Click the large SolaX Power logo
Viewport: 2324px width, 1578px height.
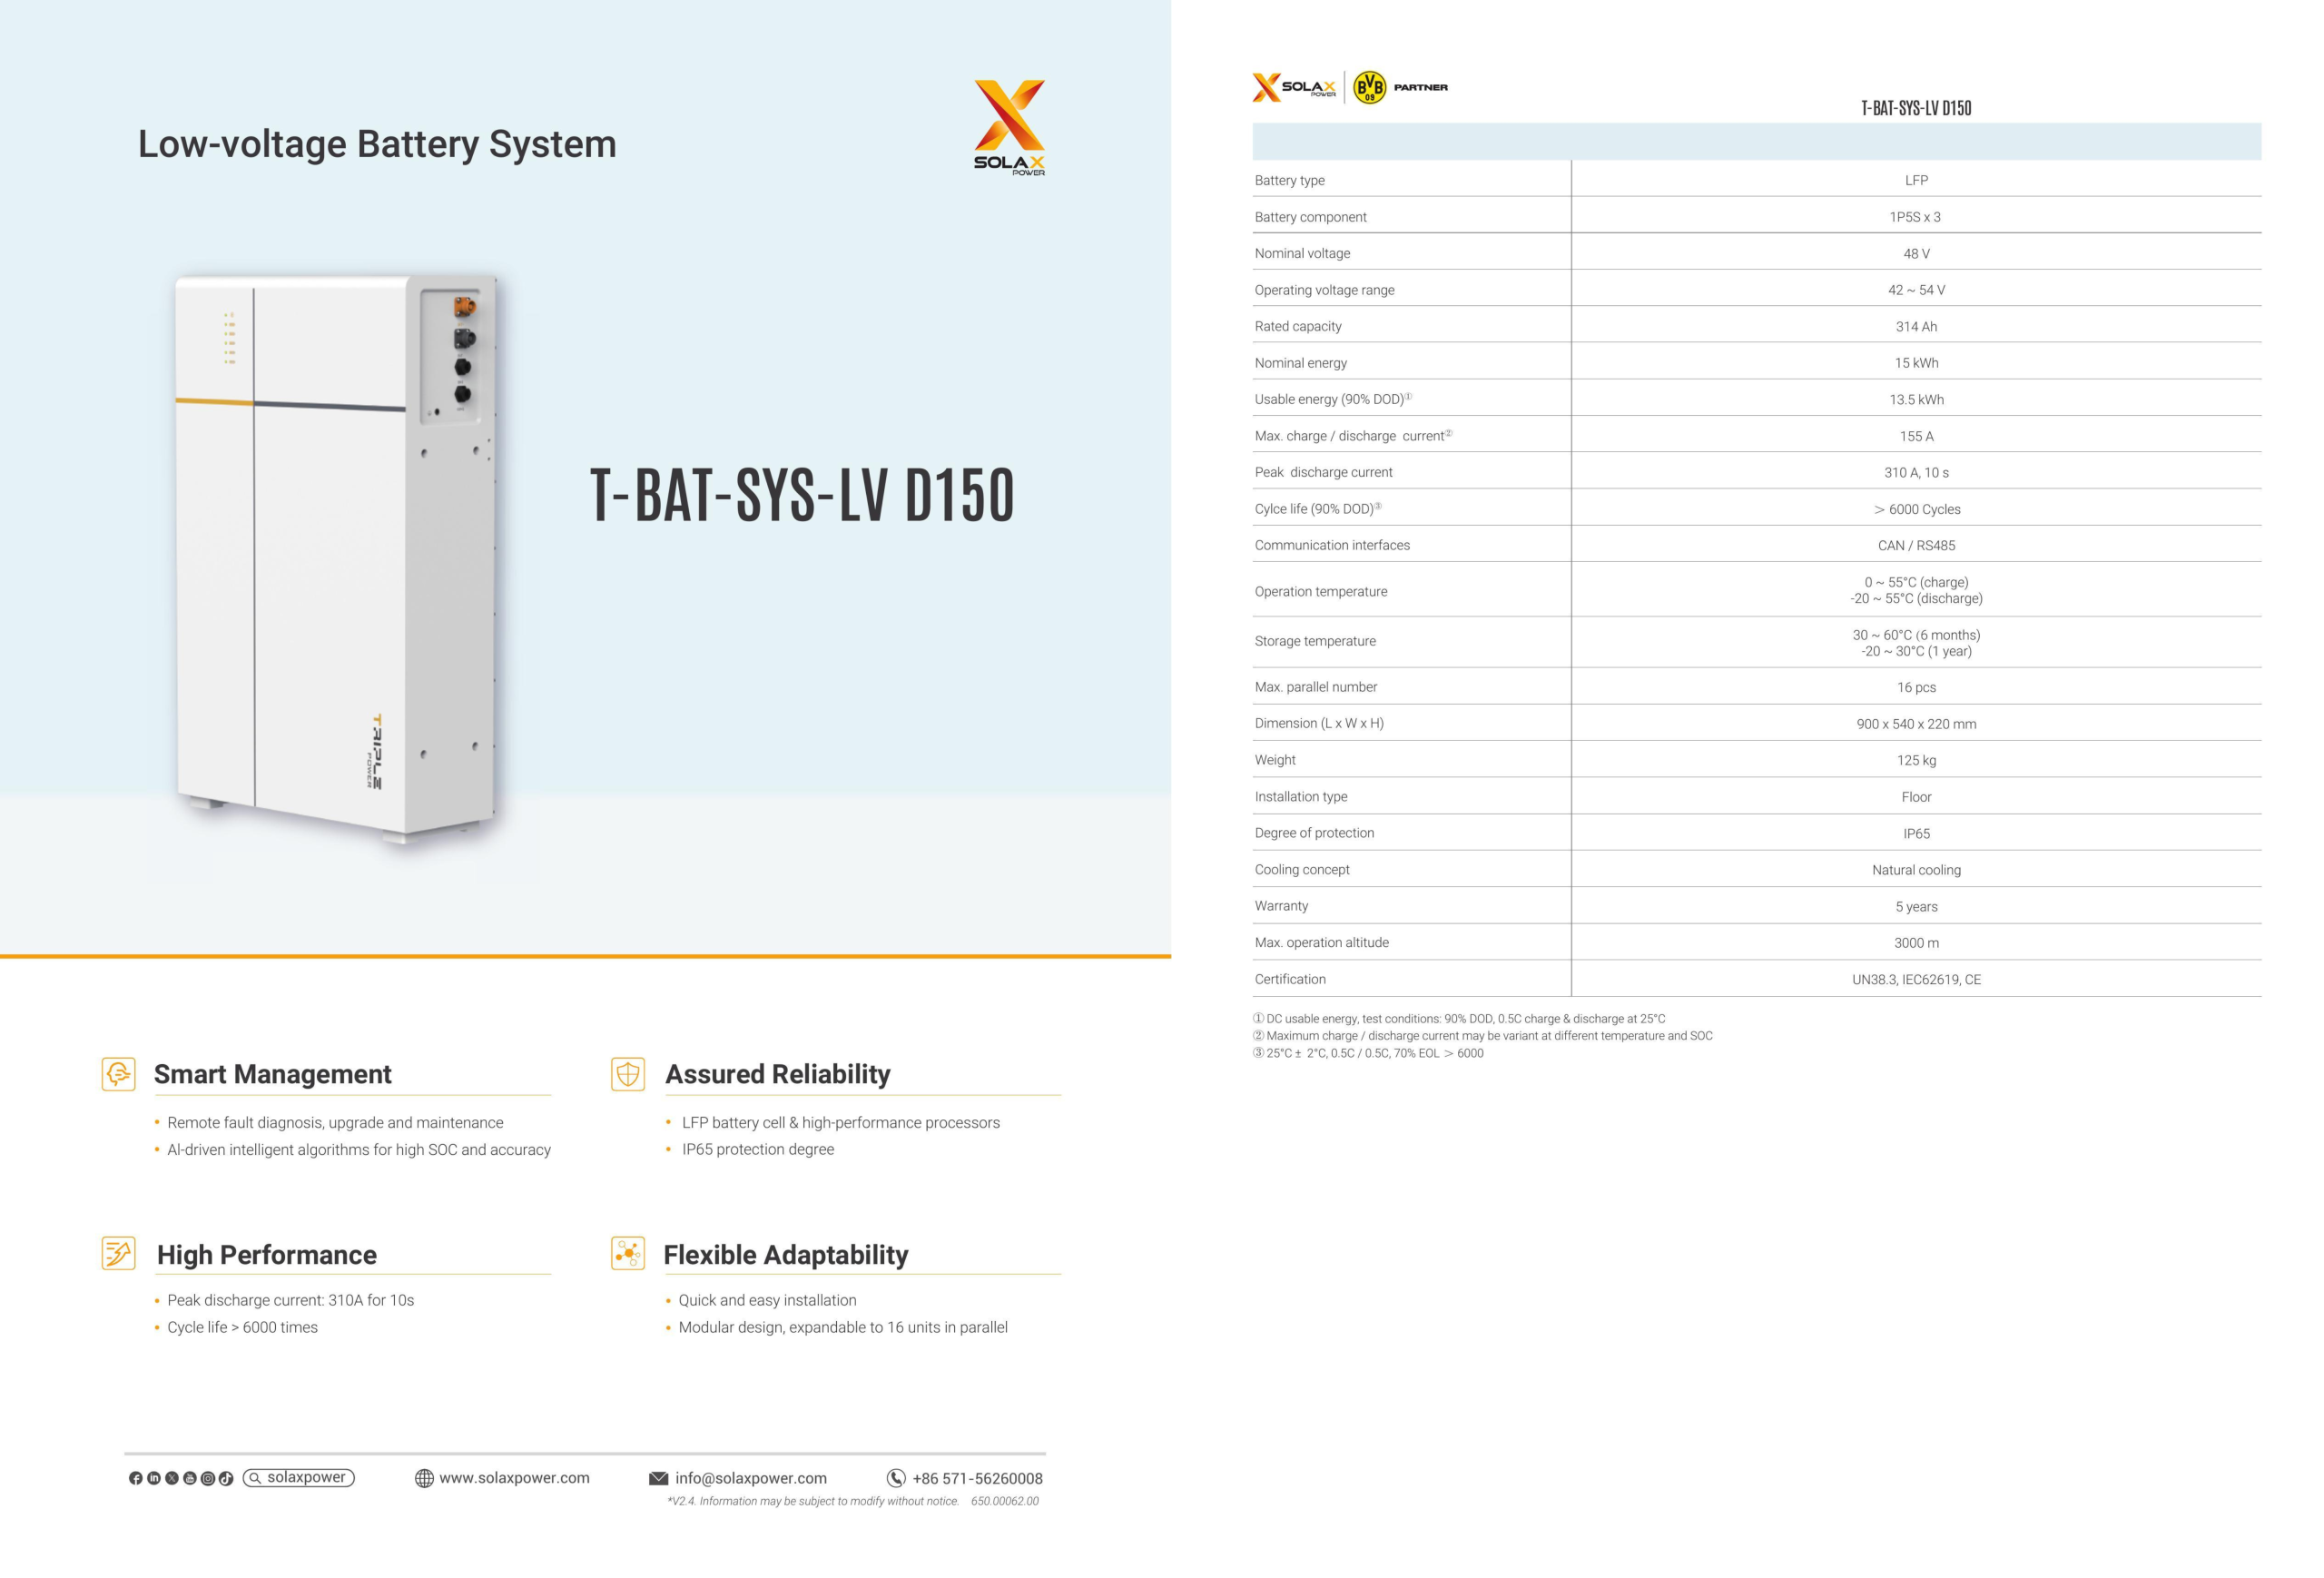(x=1009, y=127)
